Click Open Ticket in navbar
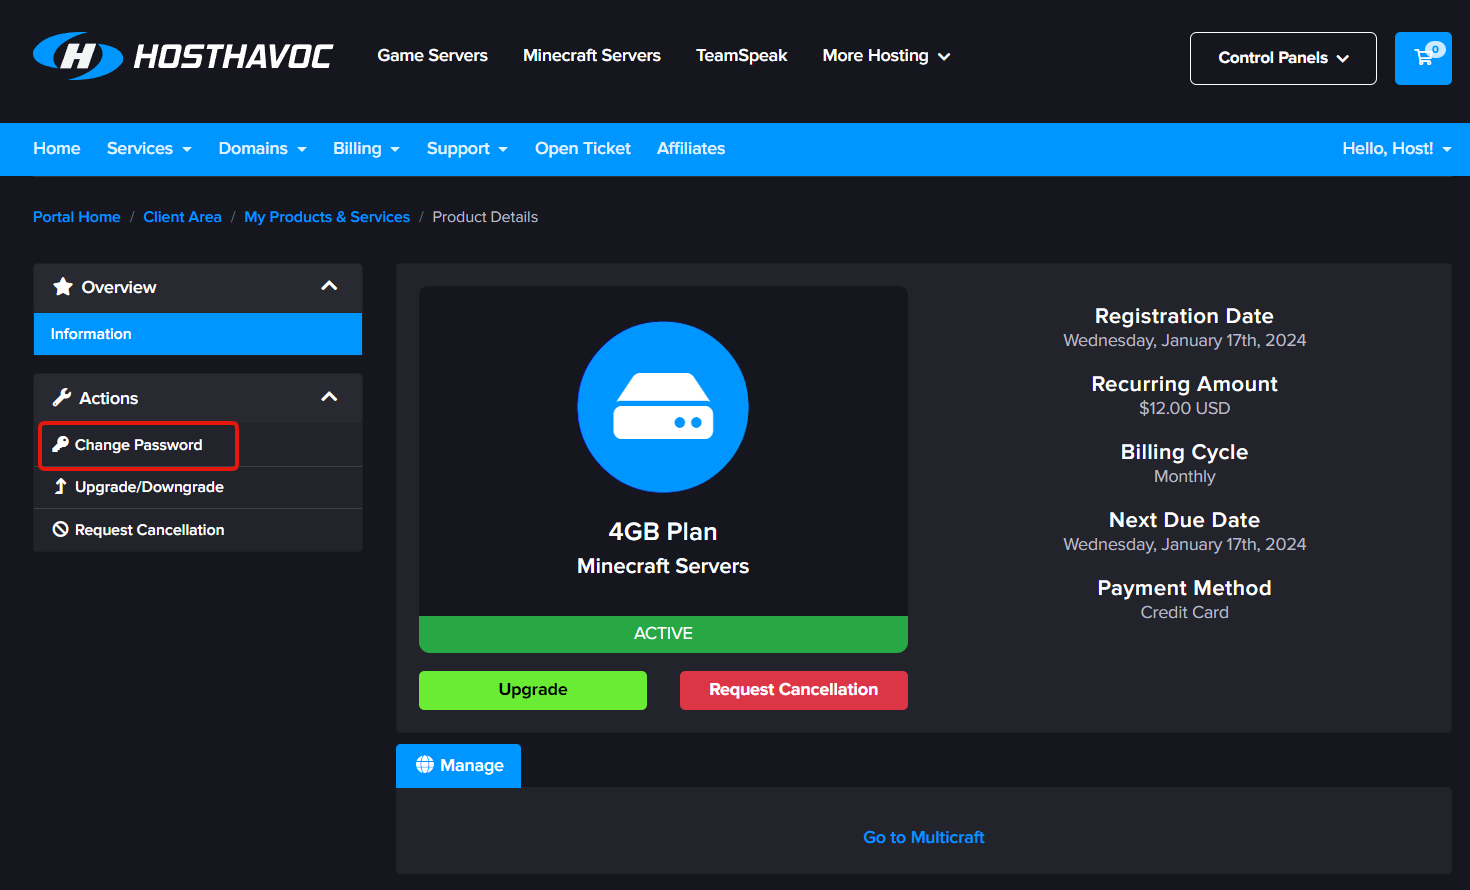 coord(583,149)
